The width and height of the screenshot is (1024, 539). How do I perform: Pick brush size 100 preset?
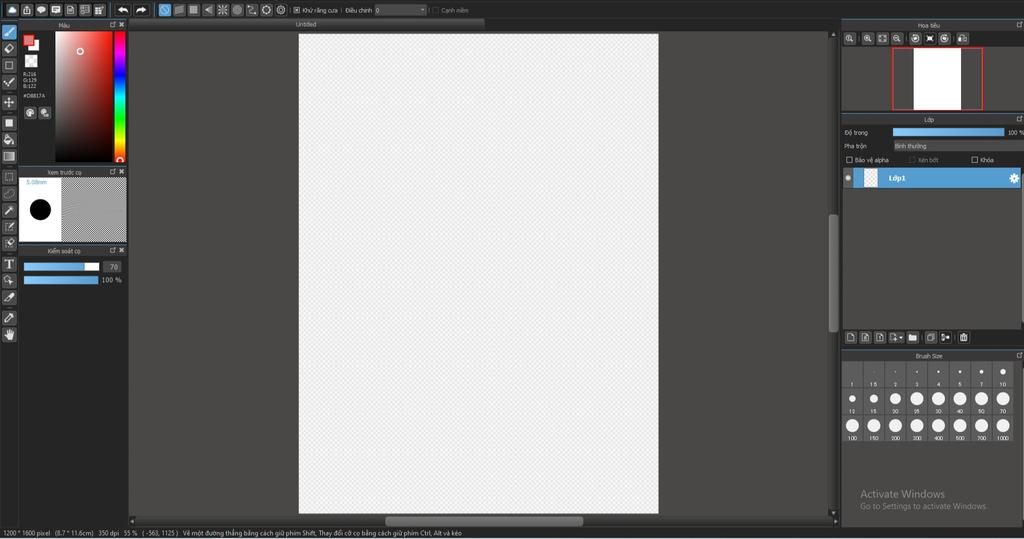pyautogui.click(x=852, y=429)
